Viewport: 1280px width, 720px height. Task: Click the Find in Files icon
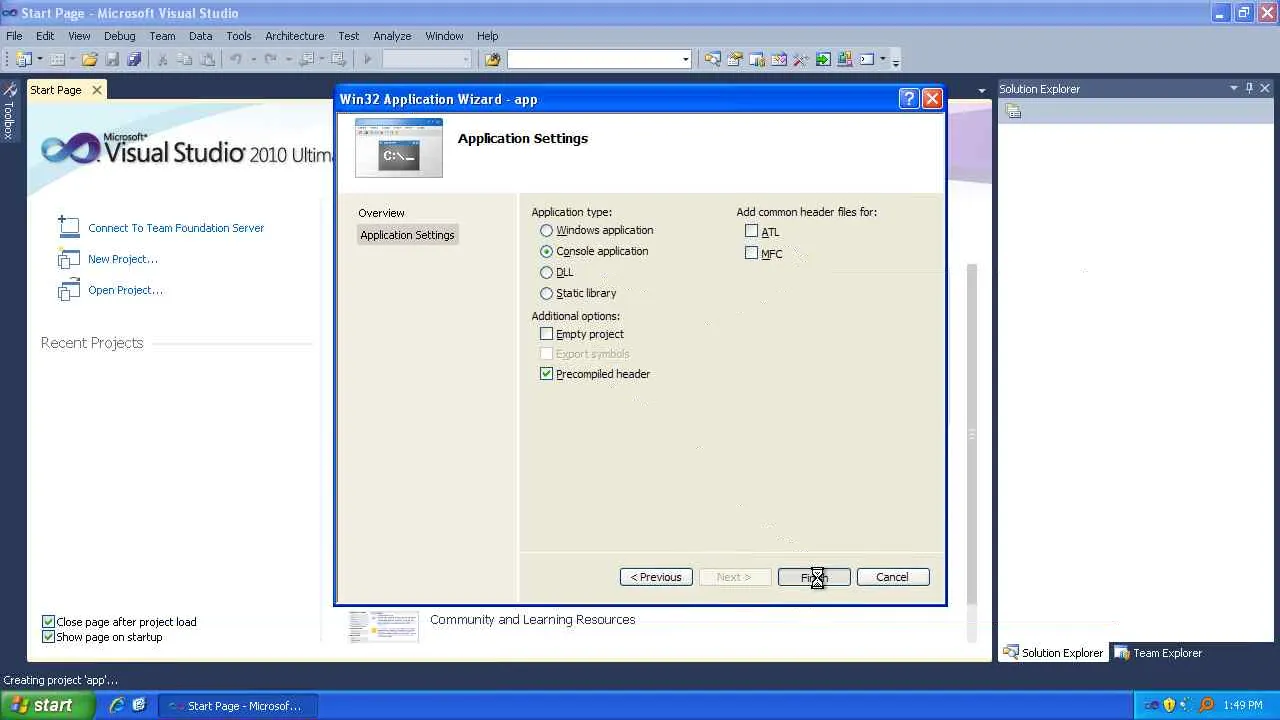coord(492,59)
